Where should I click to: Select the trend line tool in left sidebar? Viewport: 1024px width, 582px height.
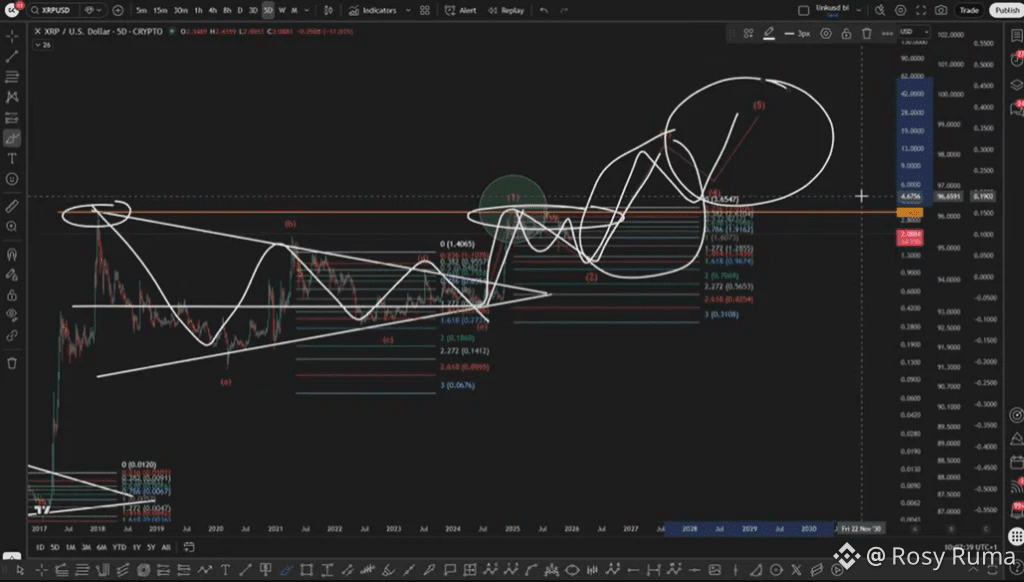[12, 57]
